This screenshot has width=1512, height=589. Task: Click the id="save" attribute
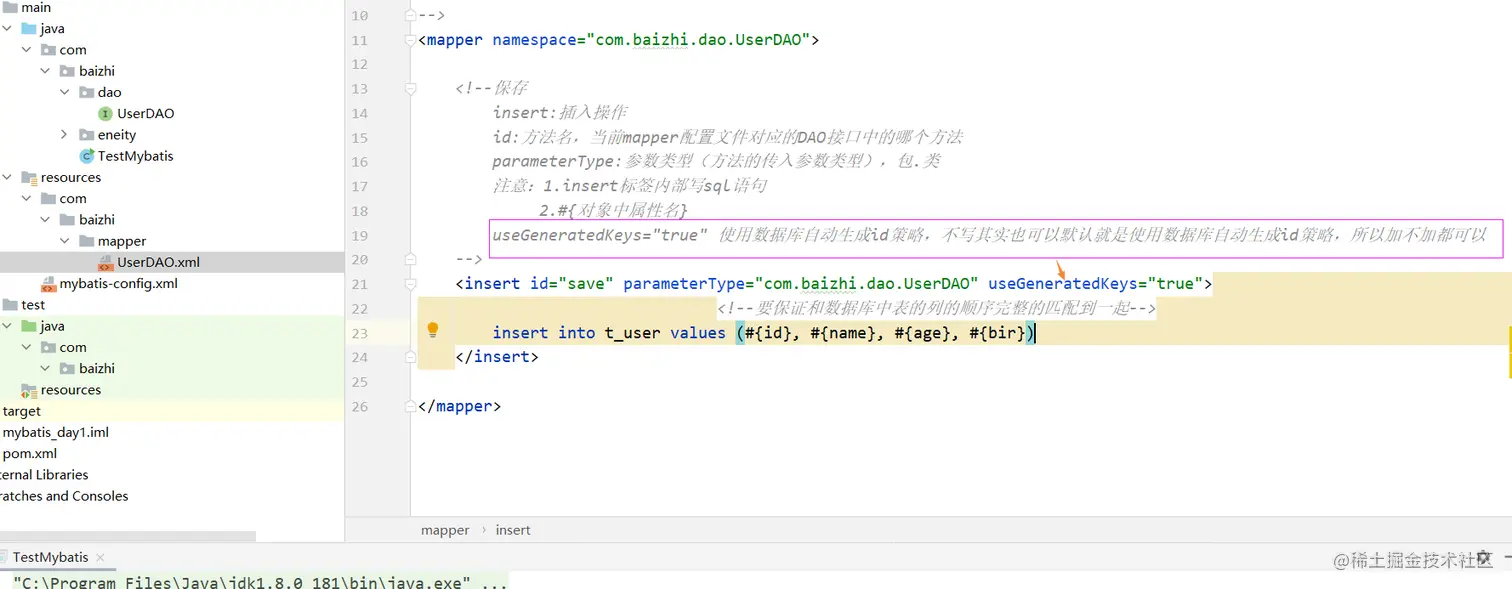pyautogui.click(x=570, y=284)
